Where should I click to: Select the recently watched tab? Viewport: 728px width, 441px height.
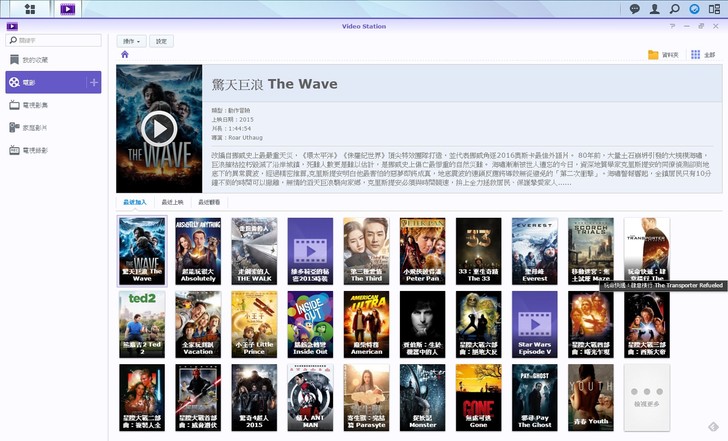click(x=209, y=202)
